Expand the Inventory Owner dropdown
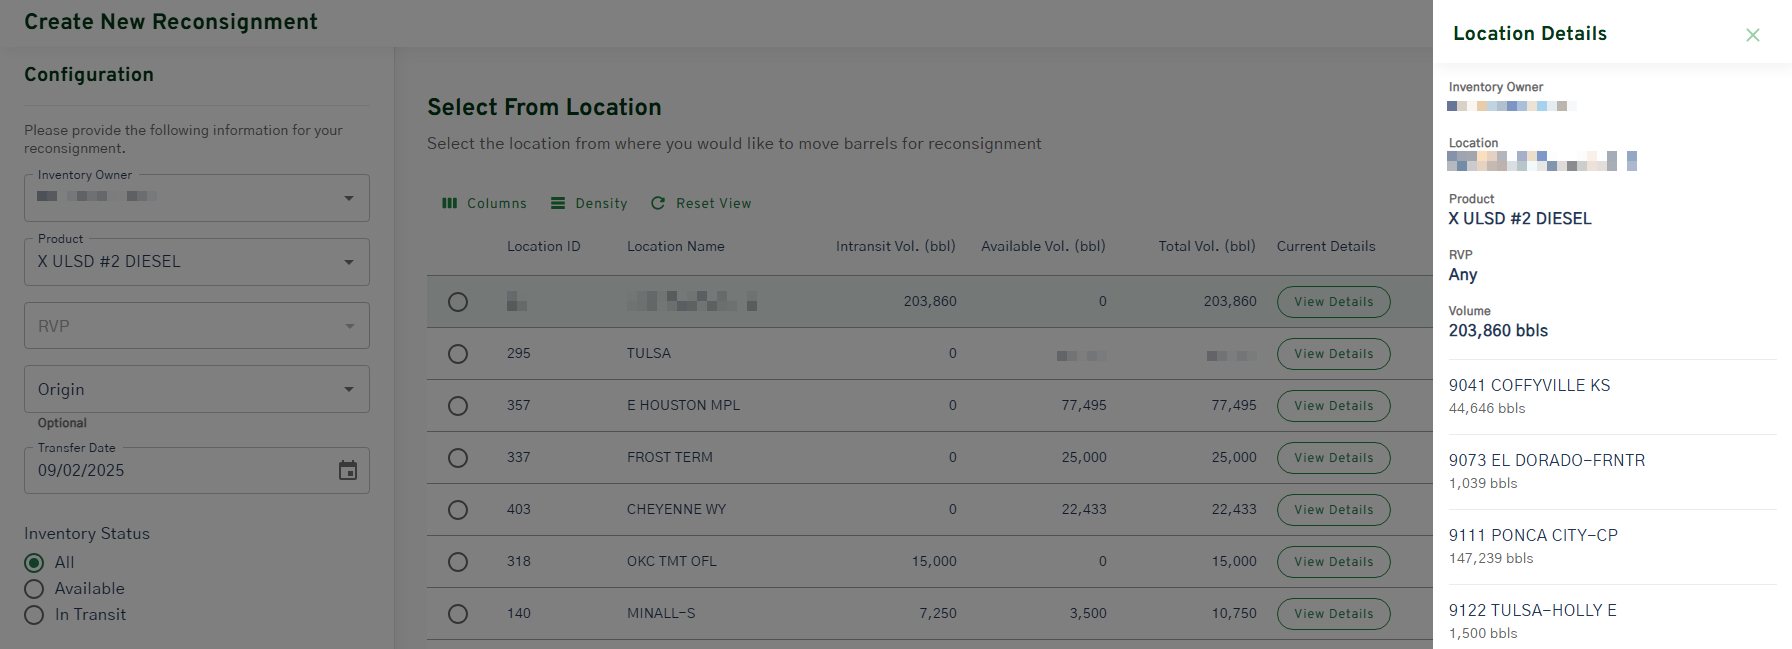 pos(197,198)
